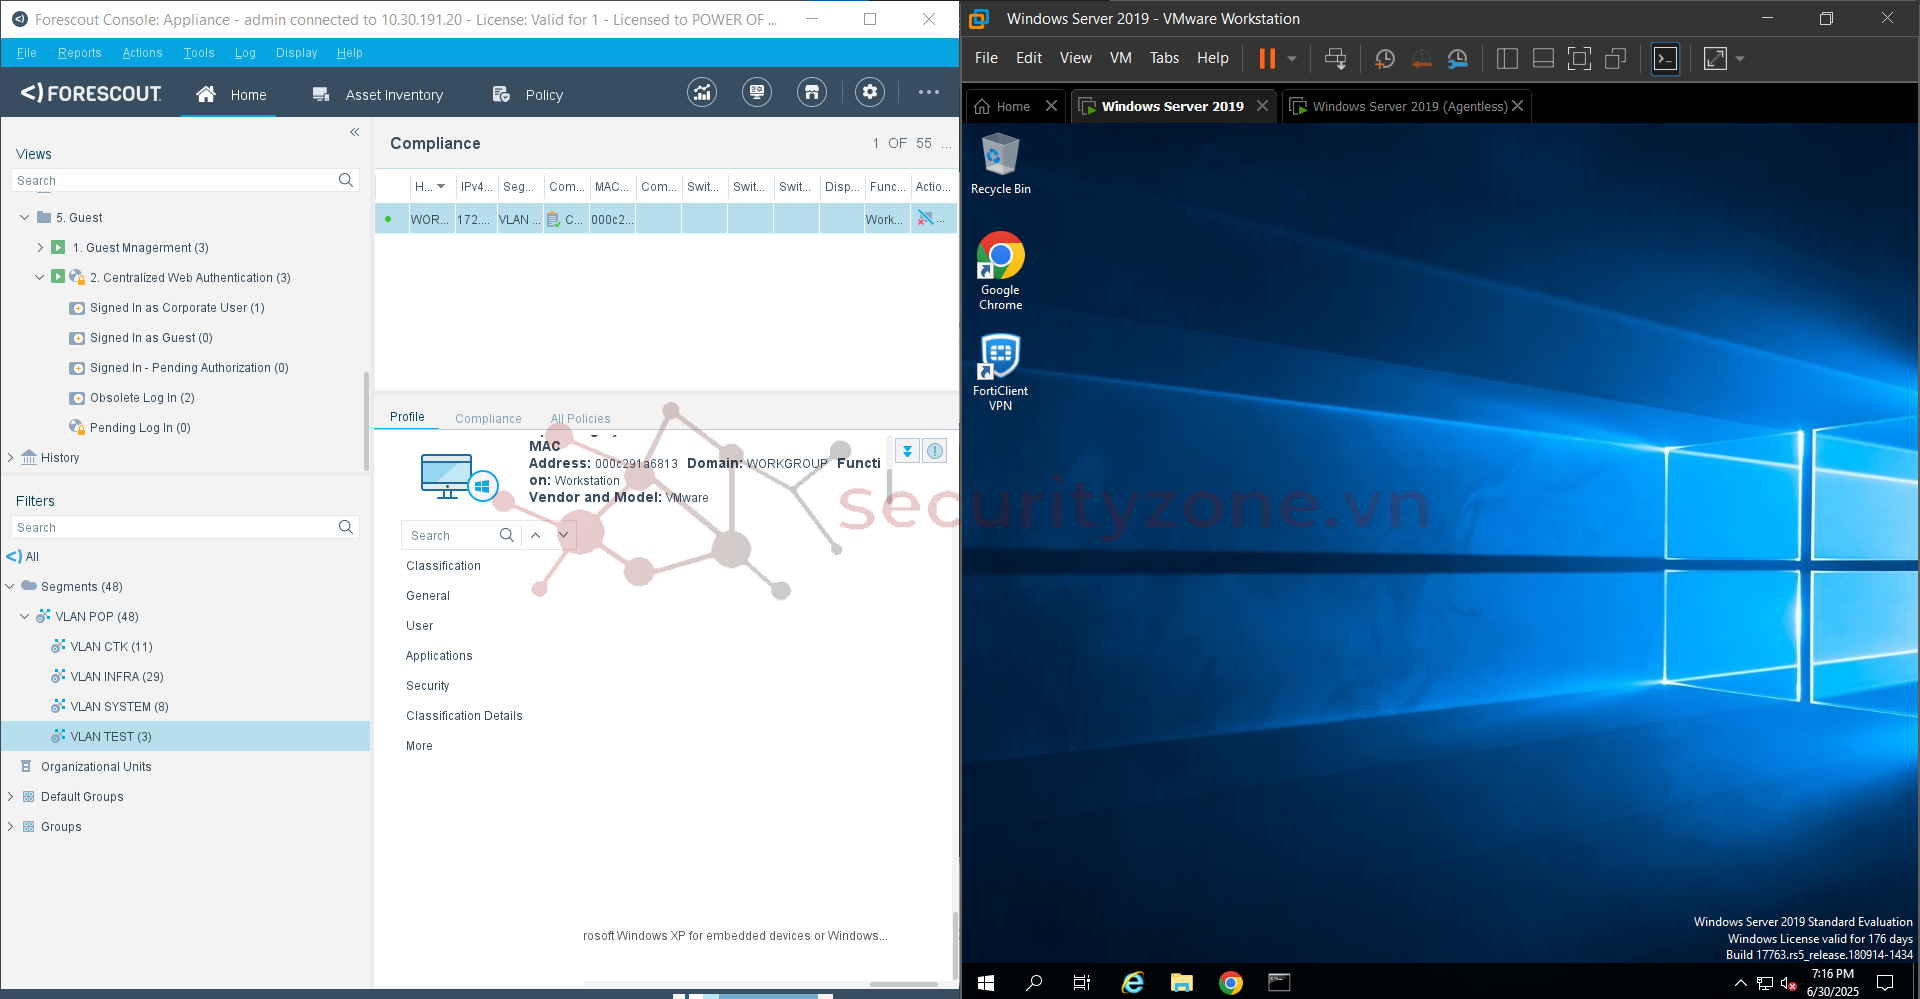Select Security in profile sections
This screenshot has height=999, width=1920.
428,685
